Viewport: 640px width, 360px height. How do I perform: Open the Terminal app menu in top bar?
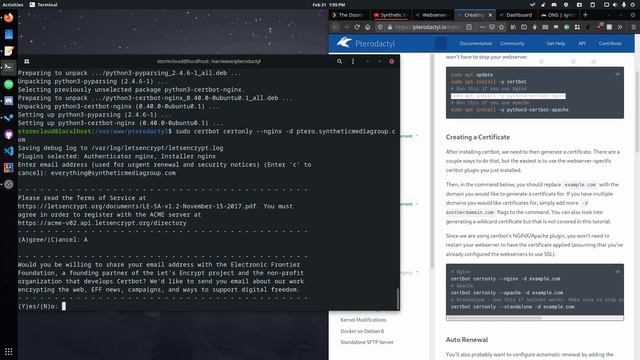[43, 4]
